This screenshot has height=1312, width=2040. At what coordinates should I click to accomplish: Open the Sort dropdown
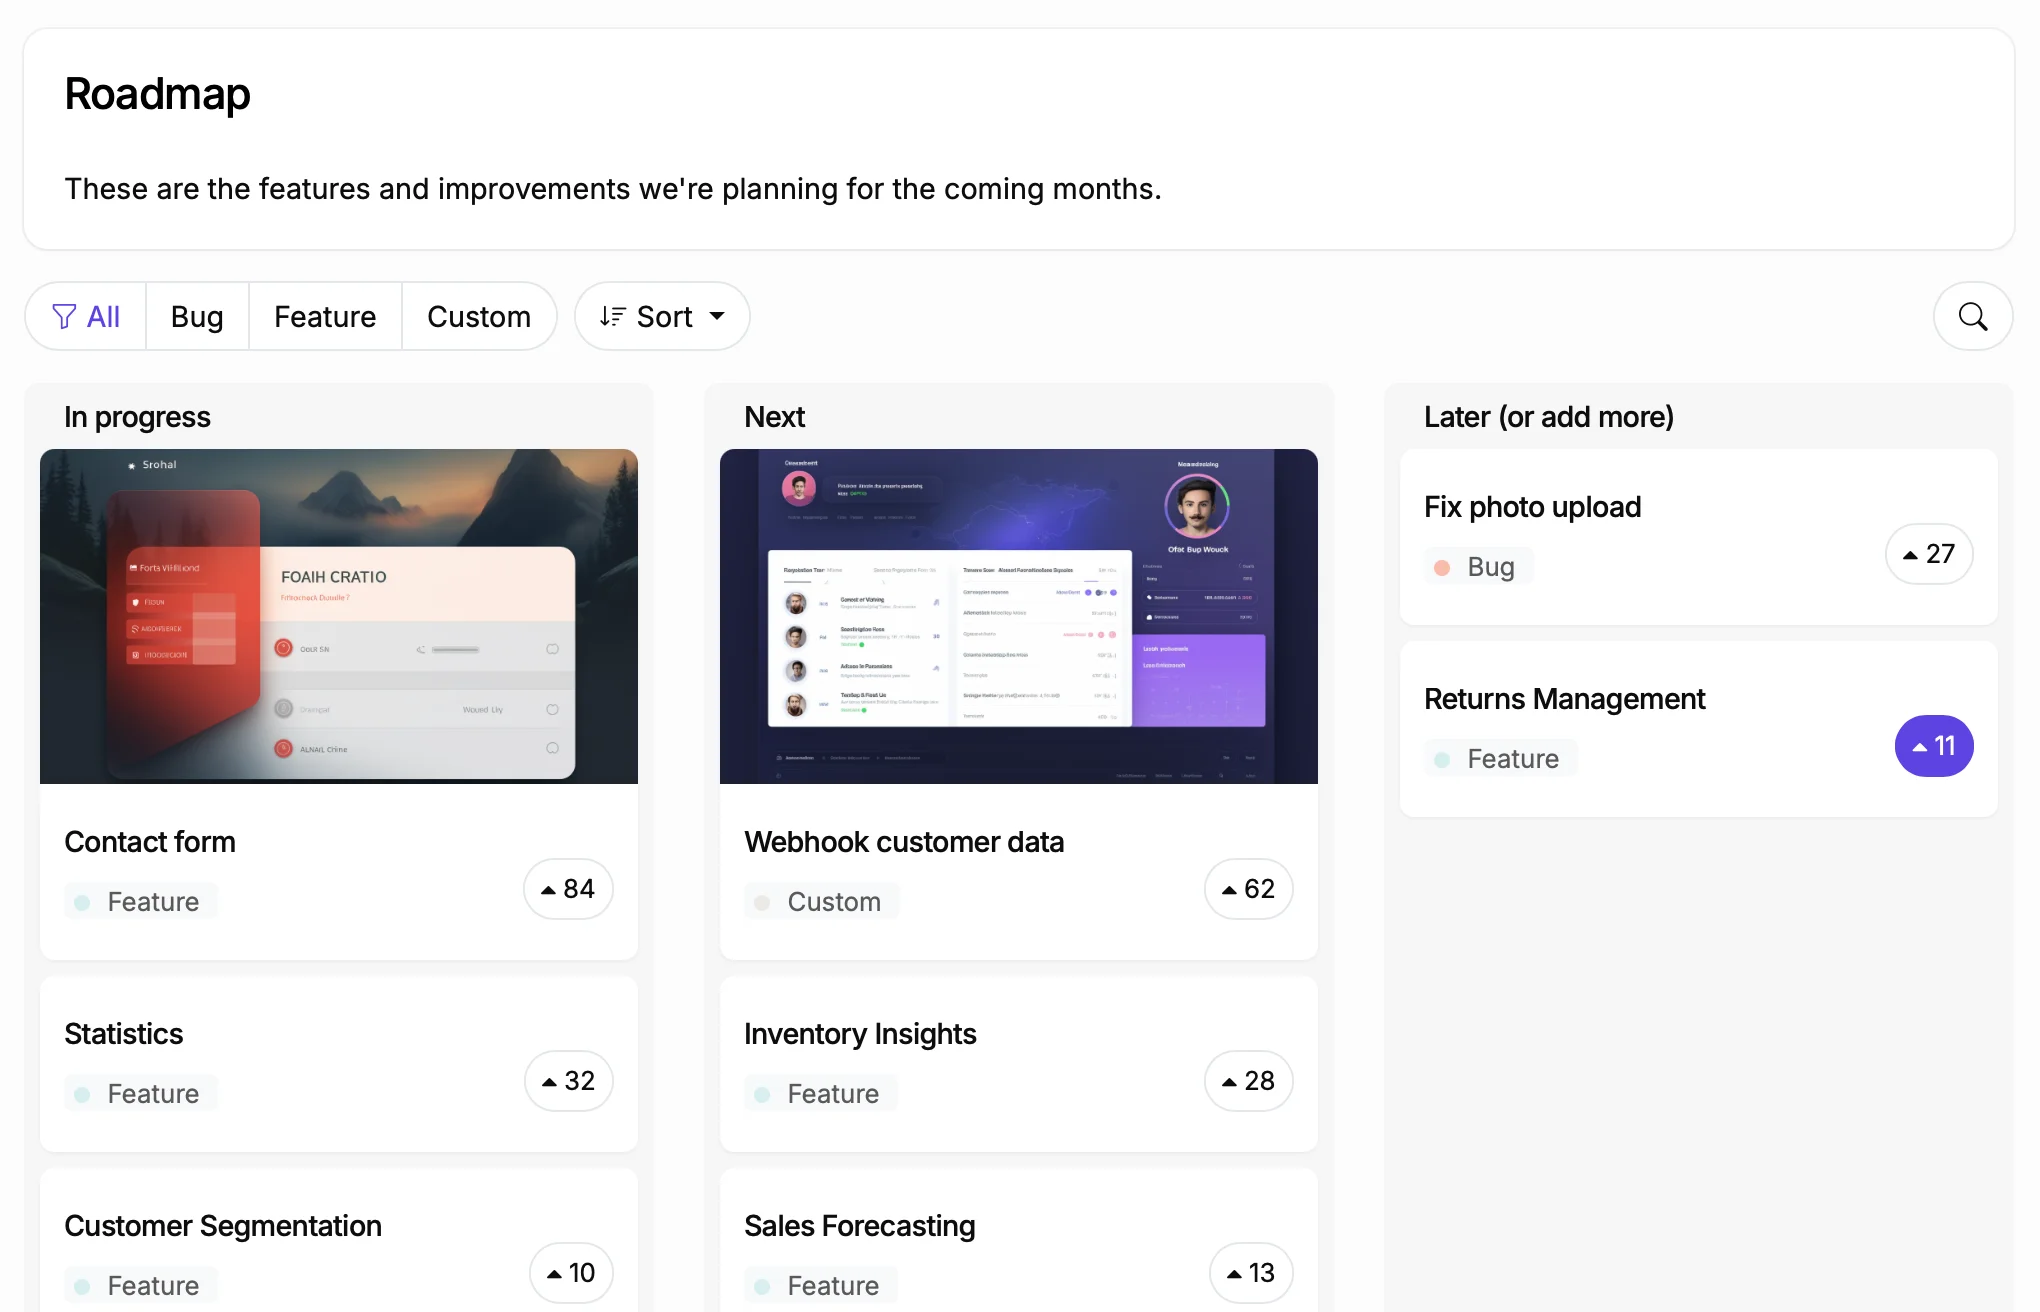[662, 316]
